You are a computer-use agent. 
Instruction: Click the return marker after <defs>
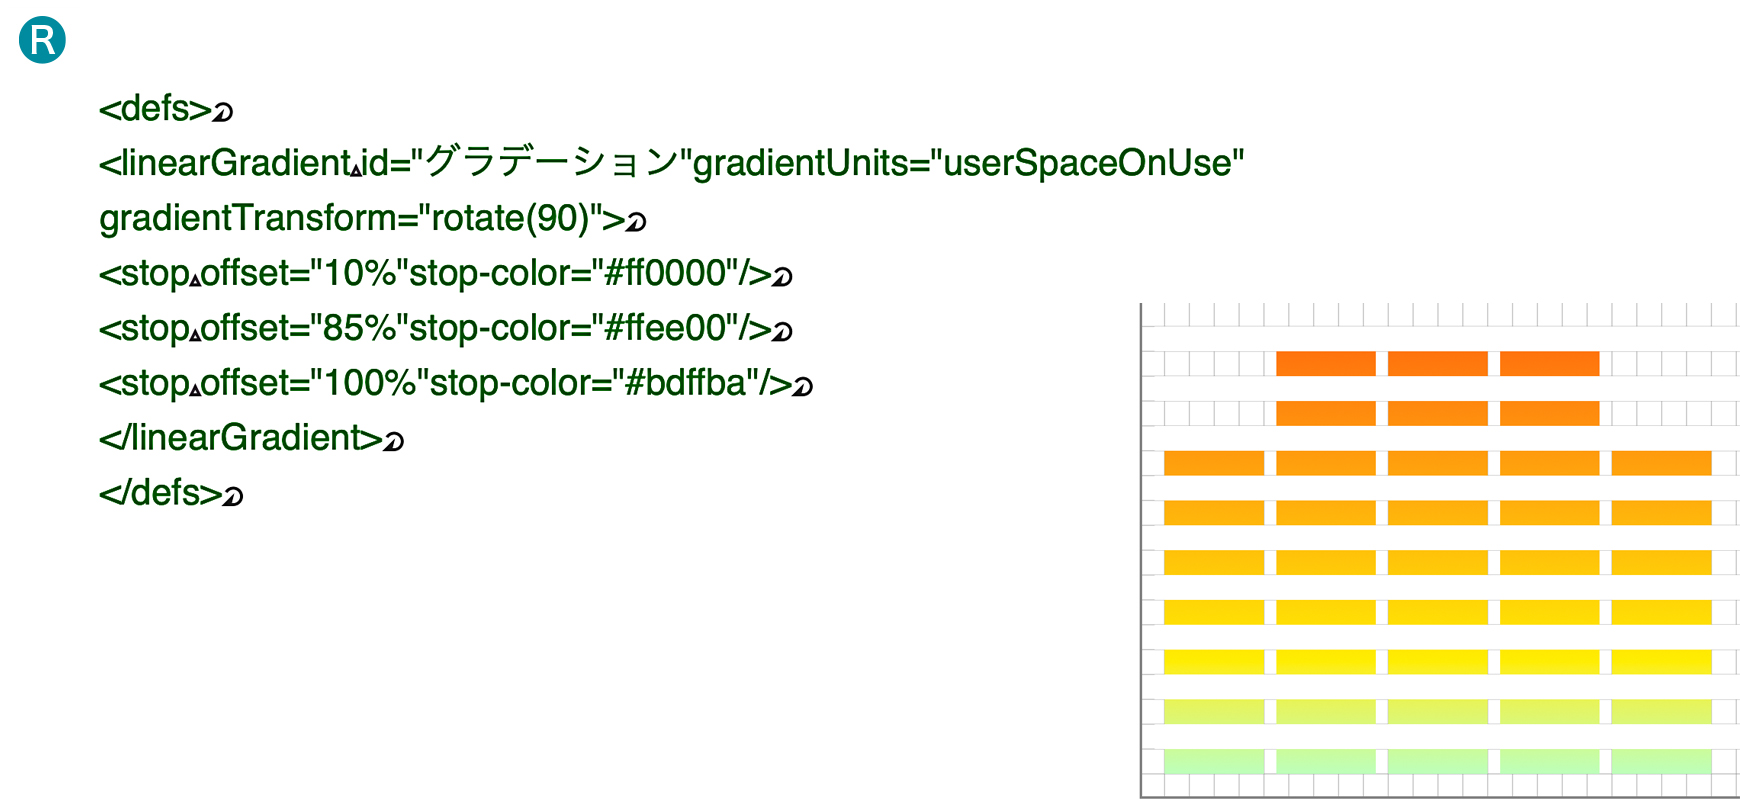(223, 112)
